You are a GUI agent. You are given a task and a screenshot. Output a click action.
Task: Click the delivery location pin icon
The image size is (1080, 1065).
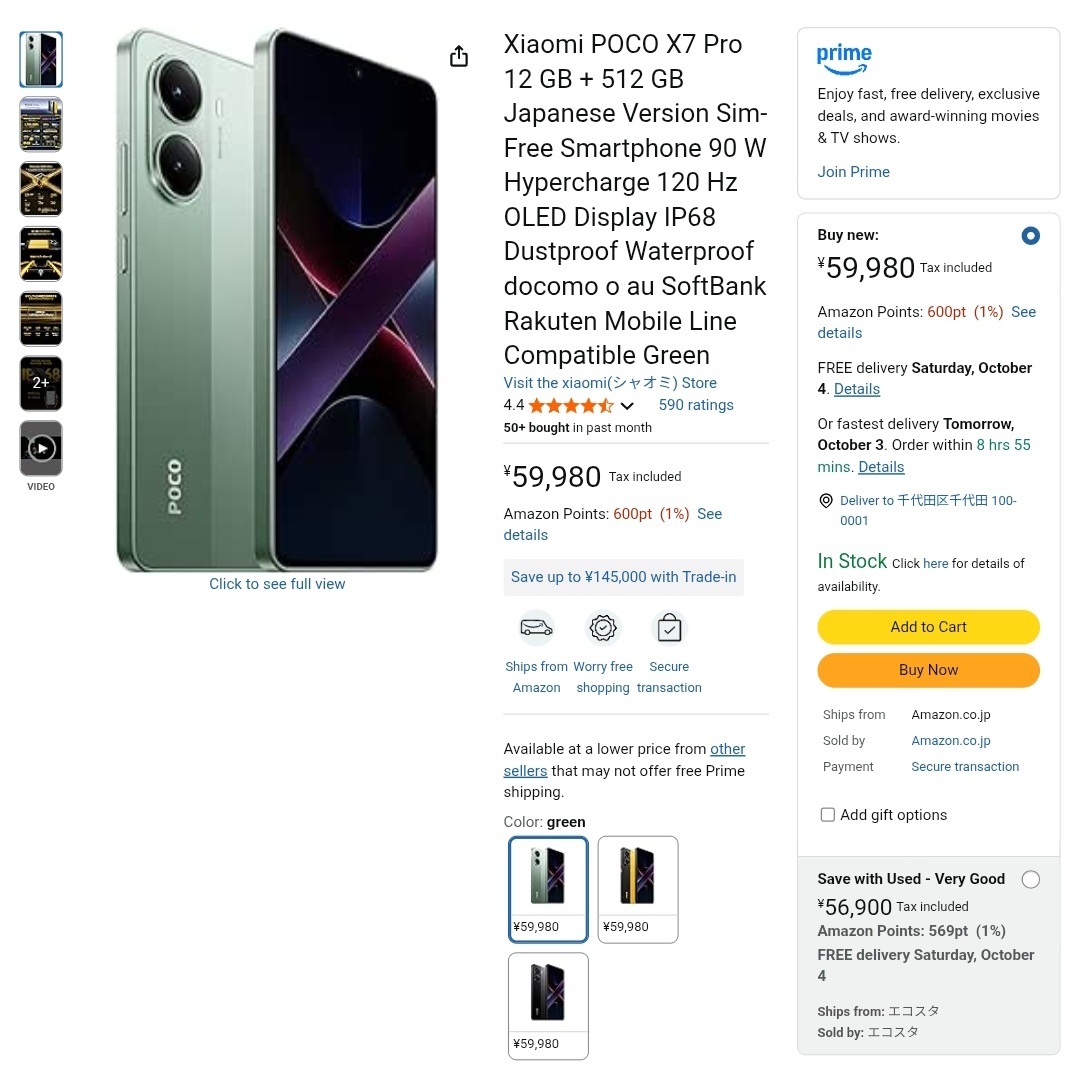point(826,501)
